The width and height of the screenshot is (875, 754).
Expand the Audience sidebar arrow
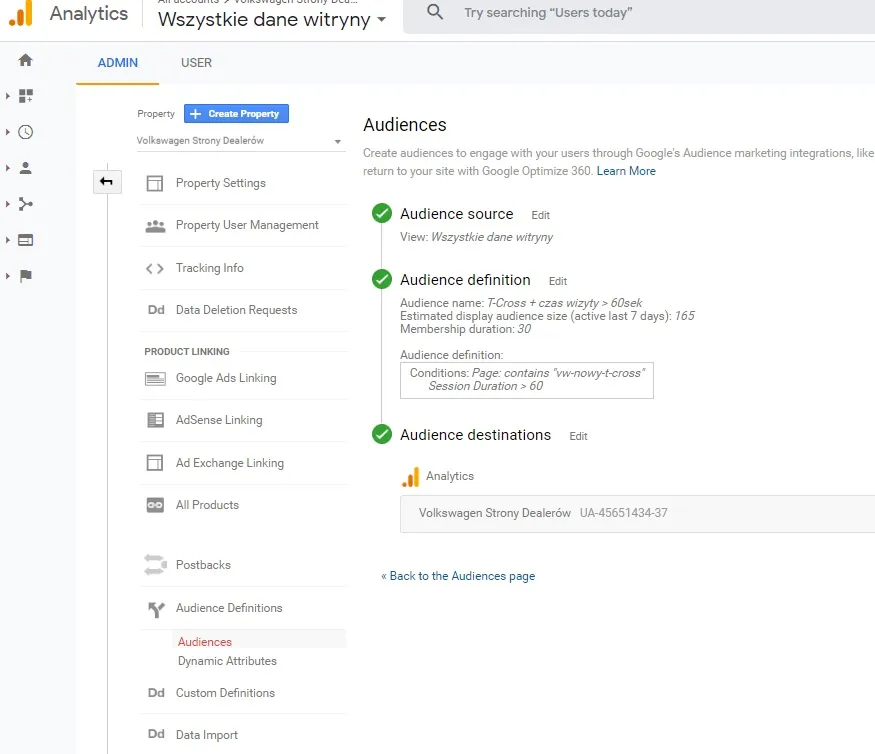pos(8,168)
